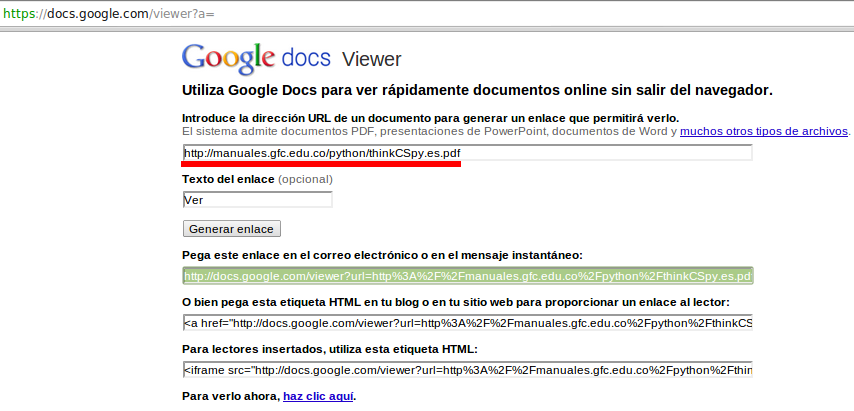Click the Google docs Viewer logo
854x411 pixels.
[x=291, y=58]
